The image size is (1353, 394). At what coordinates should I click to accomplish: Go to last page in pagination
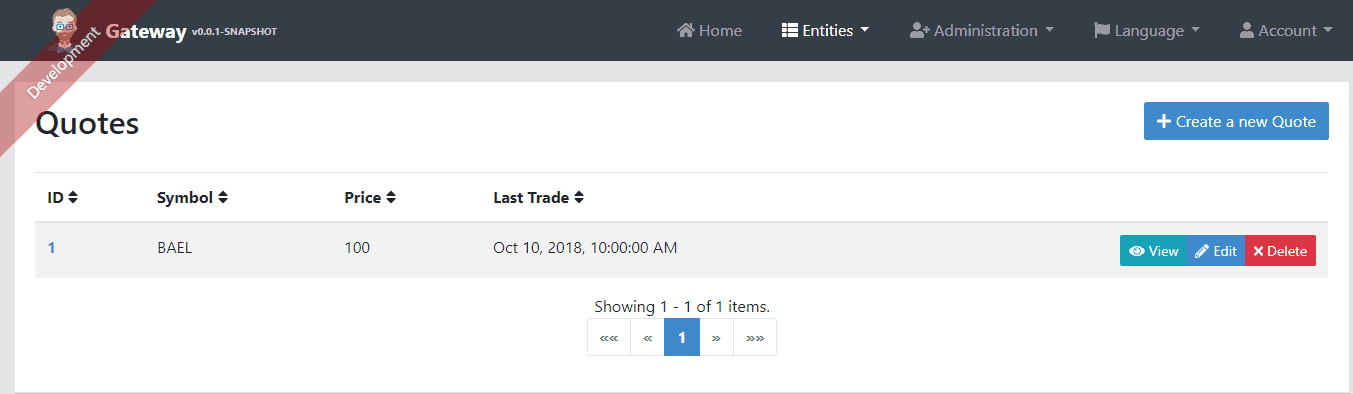[755, 337]
